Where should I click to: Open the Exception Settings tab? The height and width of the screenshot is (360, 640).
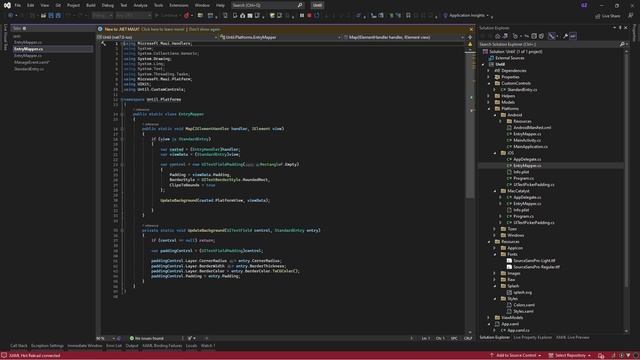pyautogui.click(x=47, y=346)
